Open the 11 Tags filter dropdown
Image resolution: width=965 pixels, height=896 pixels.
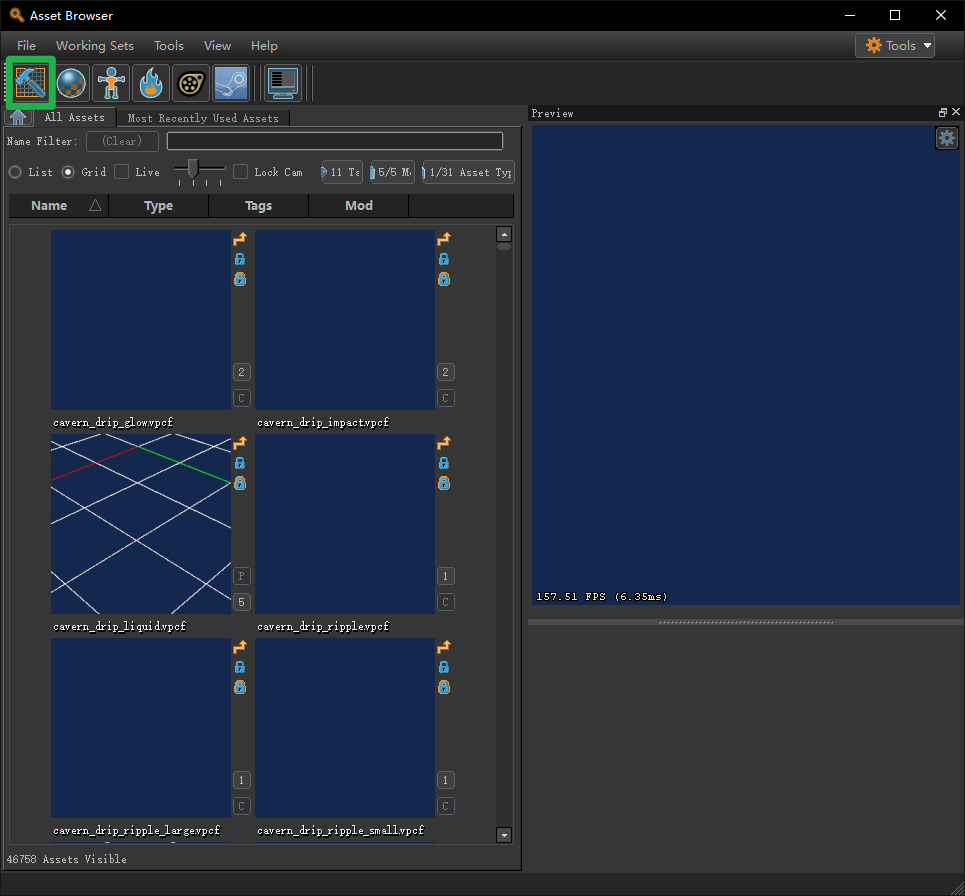point(342,172)
